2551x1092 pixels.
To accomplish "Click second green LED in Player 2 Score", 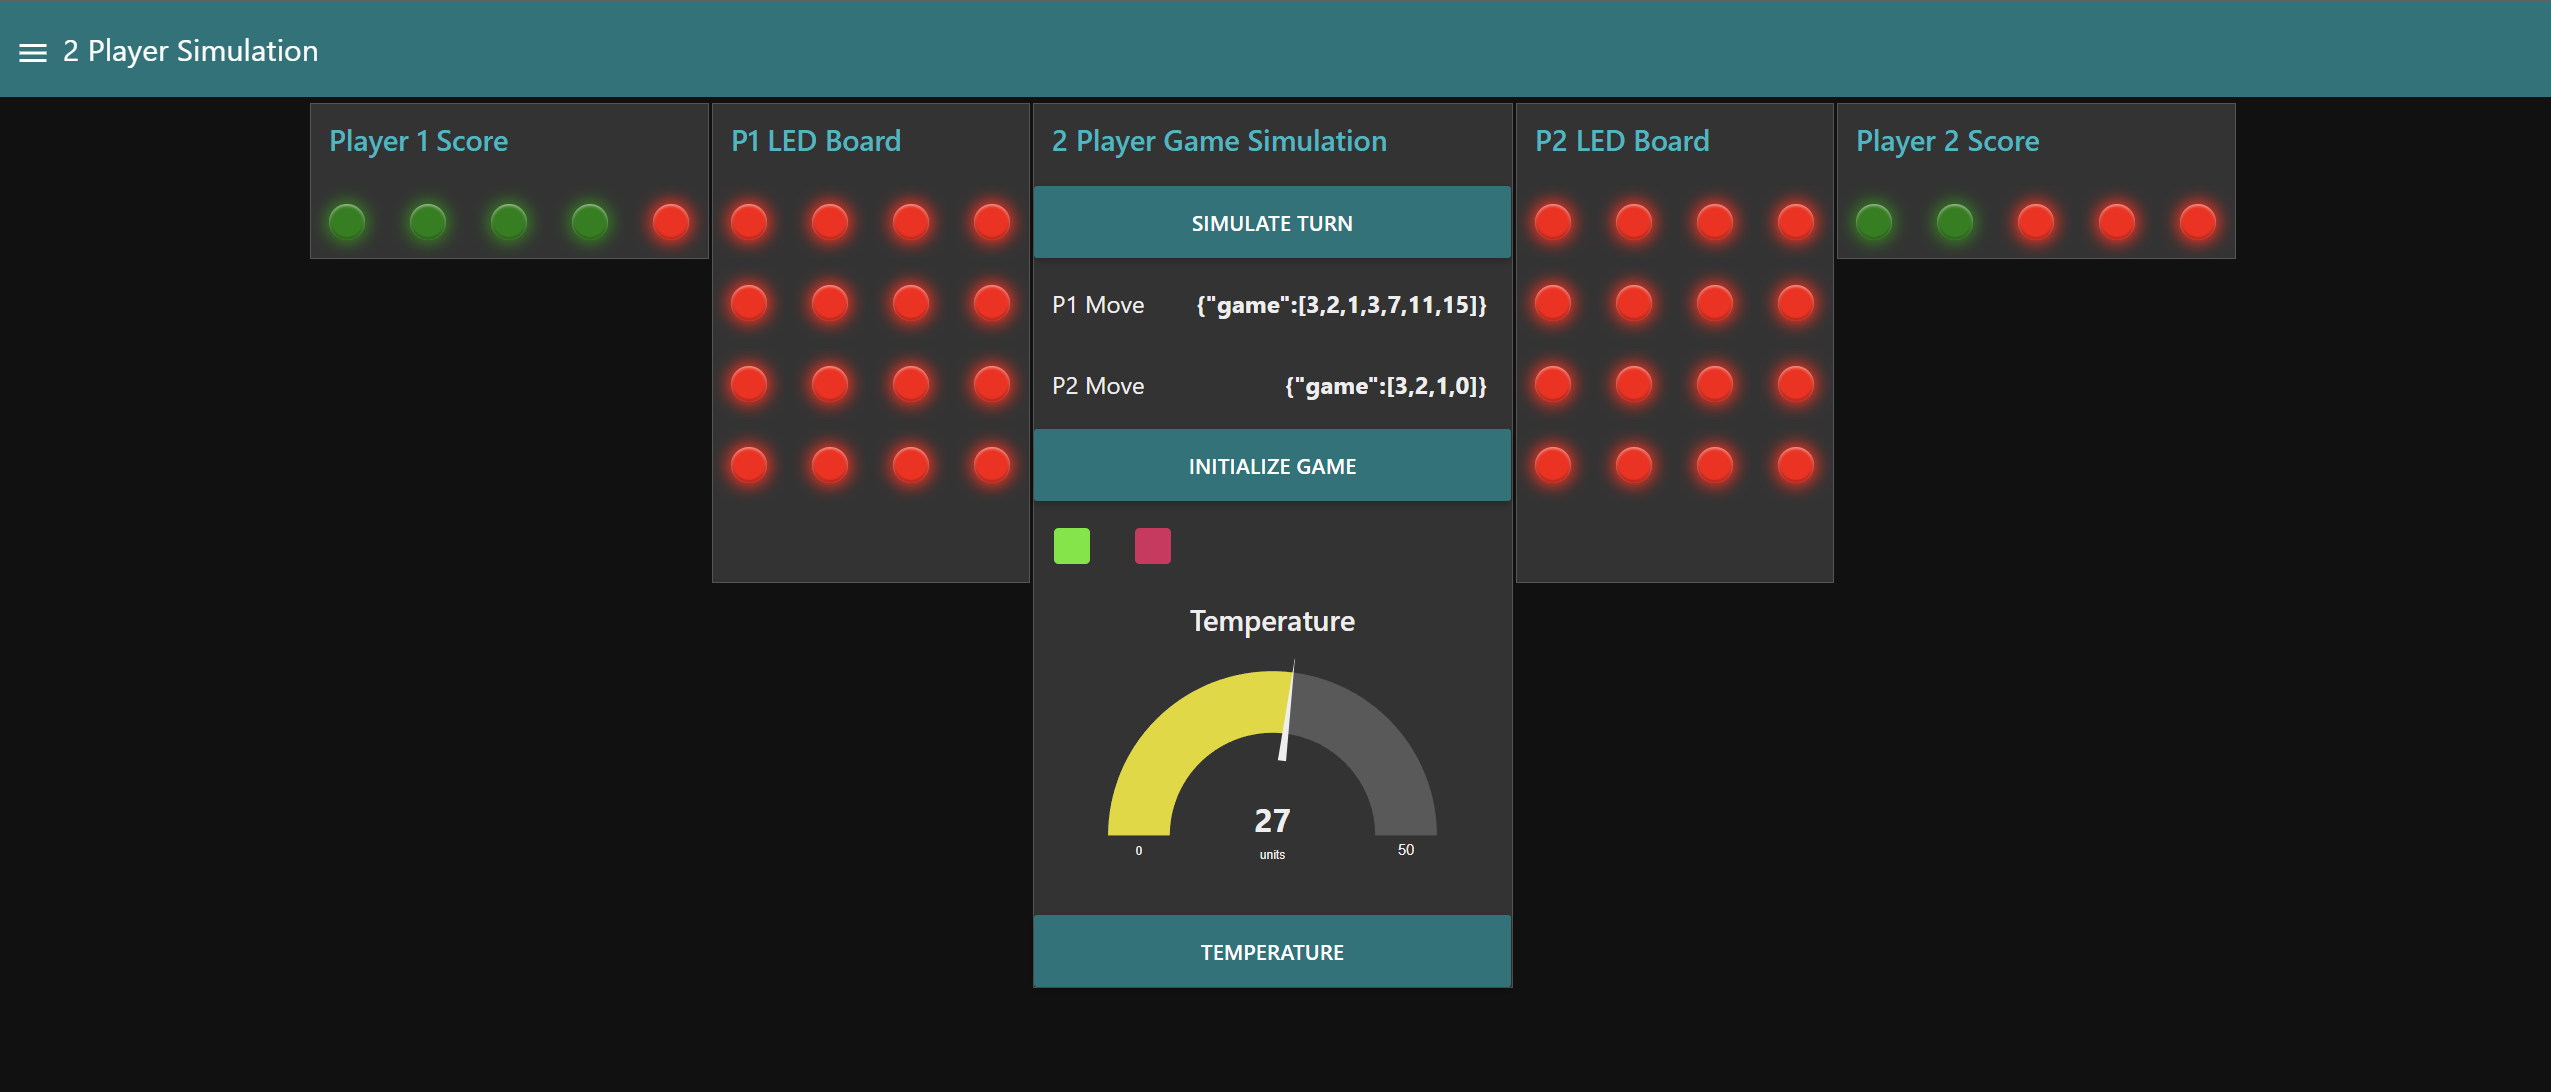I will [x=1955, y=221].
